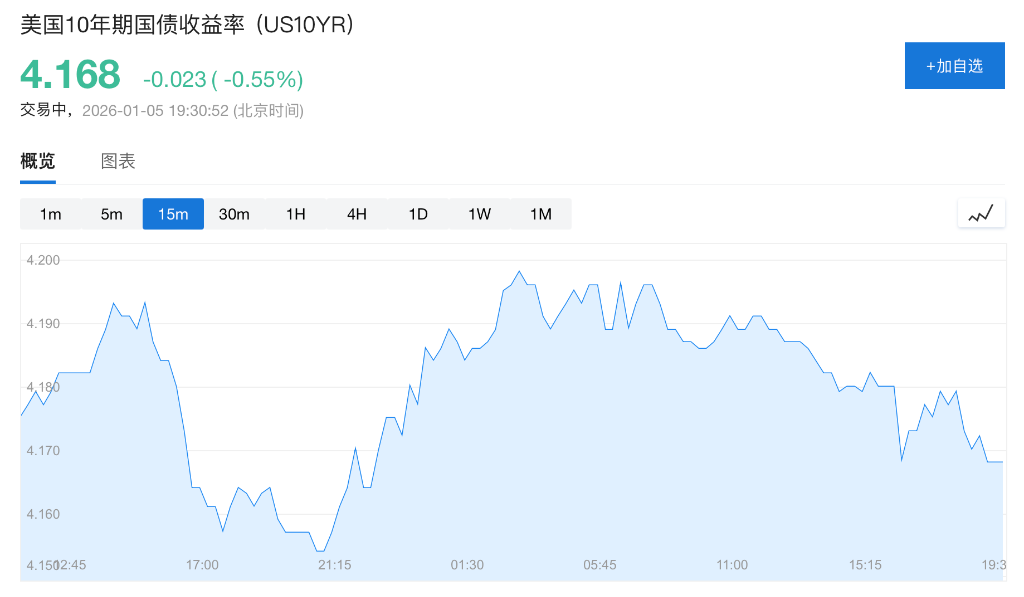The image size is (1024, 597).
Task: Open the chart style line icon
Action: pos(981,212)
